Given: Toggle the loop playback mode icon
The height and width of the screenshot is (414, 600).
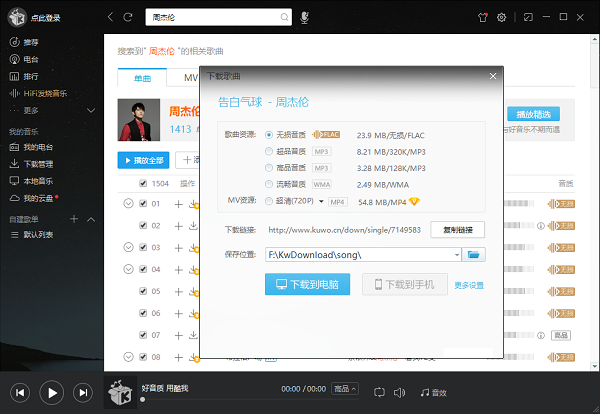Looking at the screenshot, I should click(380, 391).
